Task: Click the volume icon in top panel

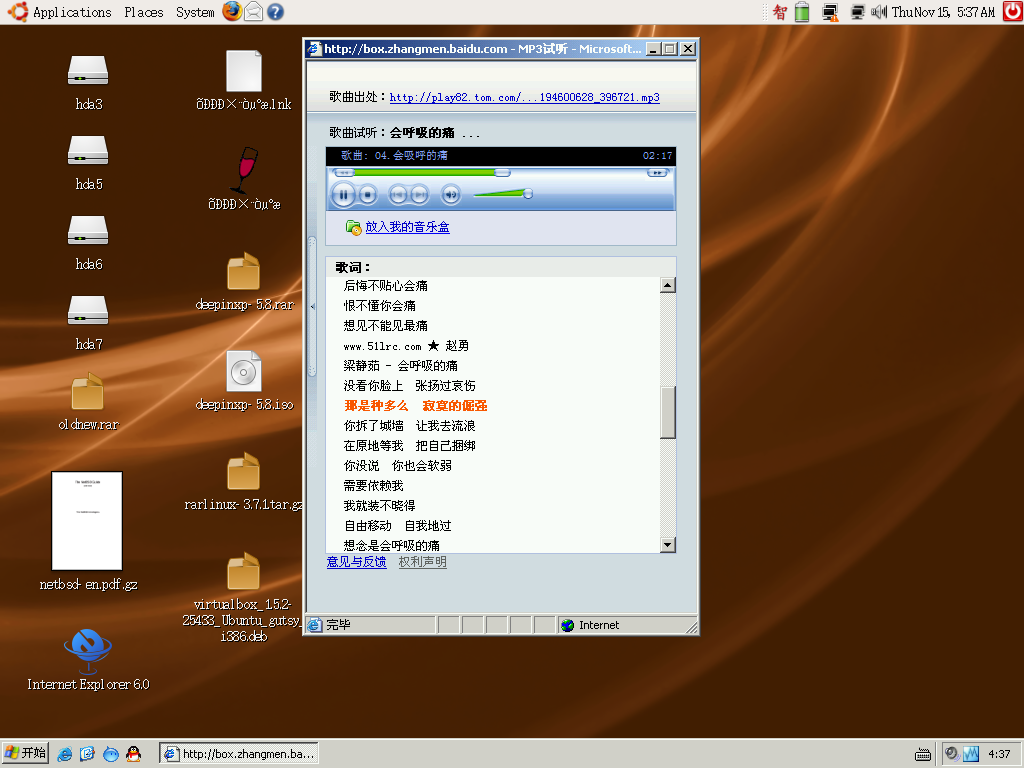Action: (x=878, y=12)
